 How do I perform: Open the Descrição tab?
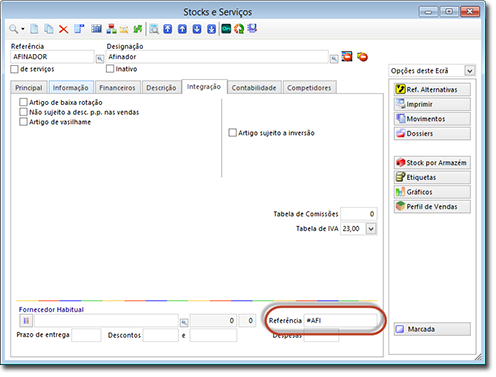(x=161, y=88)
